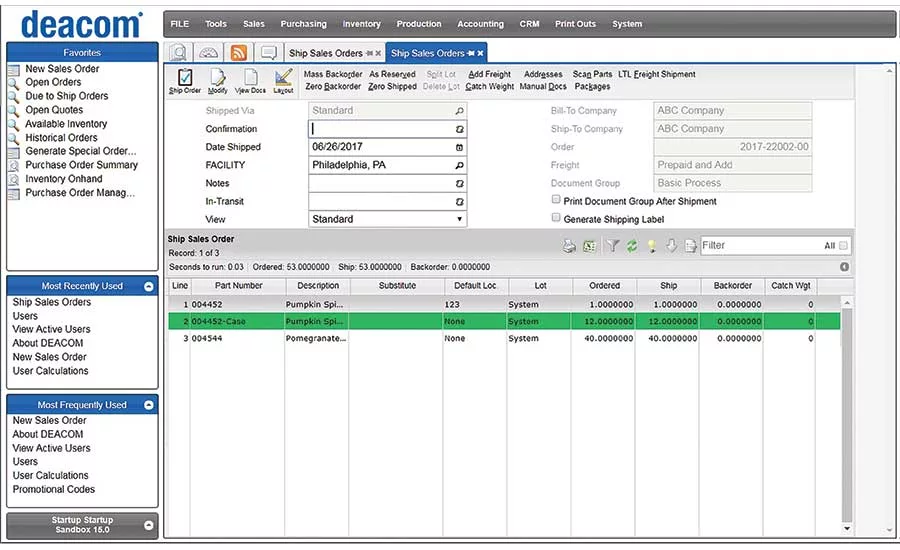Screen dimensions: 900x550
Task: Click As Reserved button
Action: (x=392, y=75)
